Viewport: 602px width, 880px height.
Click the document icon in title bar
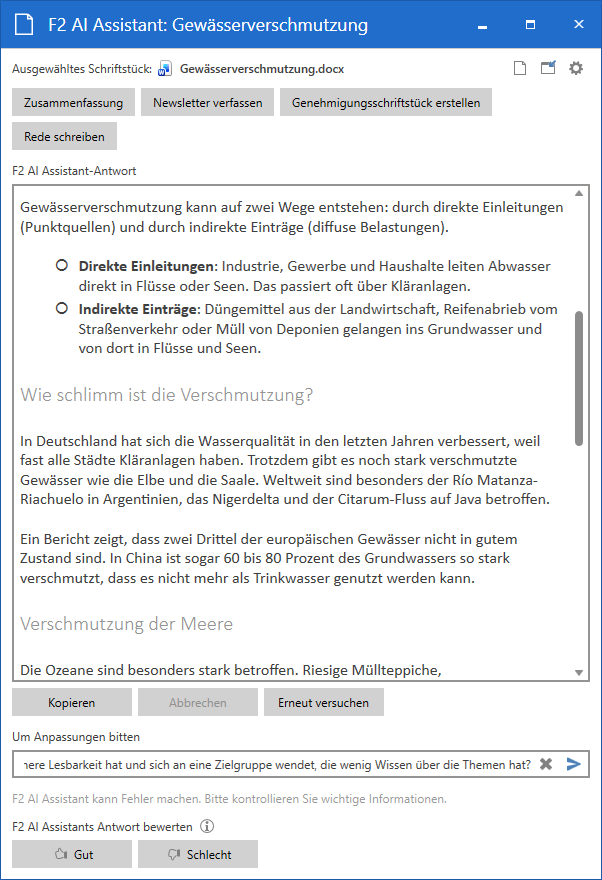click(24, 25)
